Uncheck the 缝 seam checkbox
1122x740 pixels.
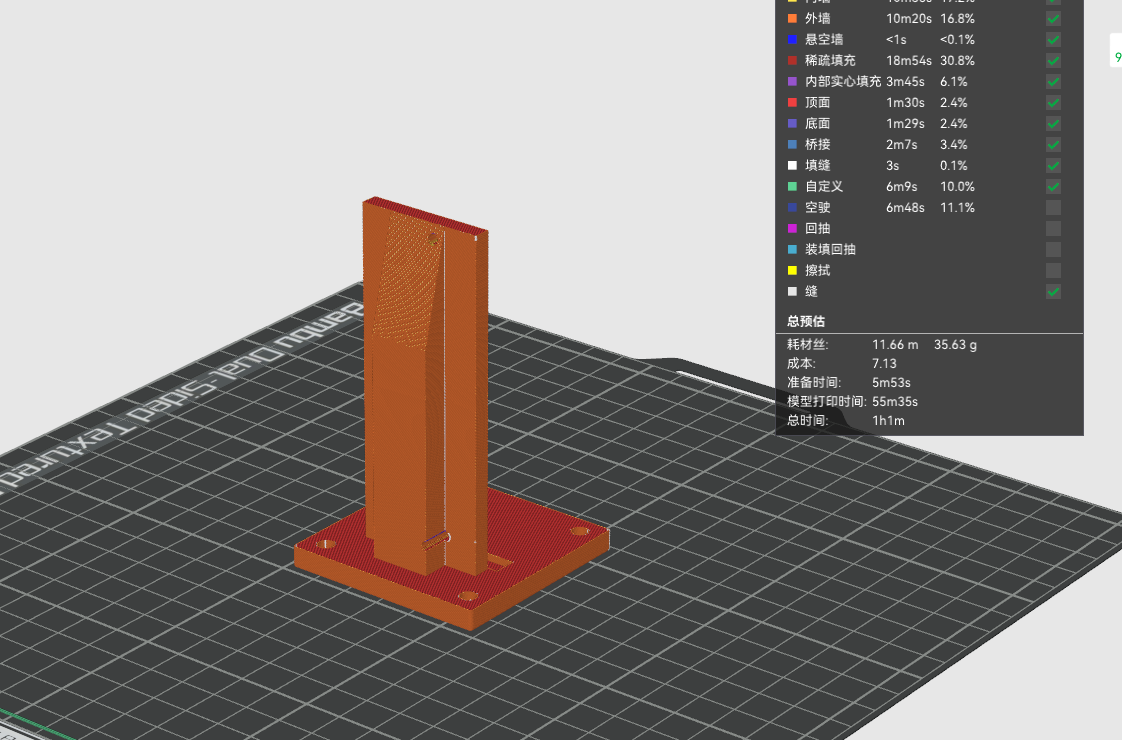1053,291
